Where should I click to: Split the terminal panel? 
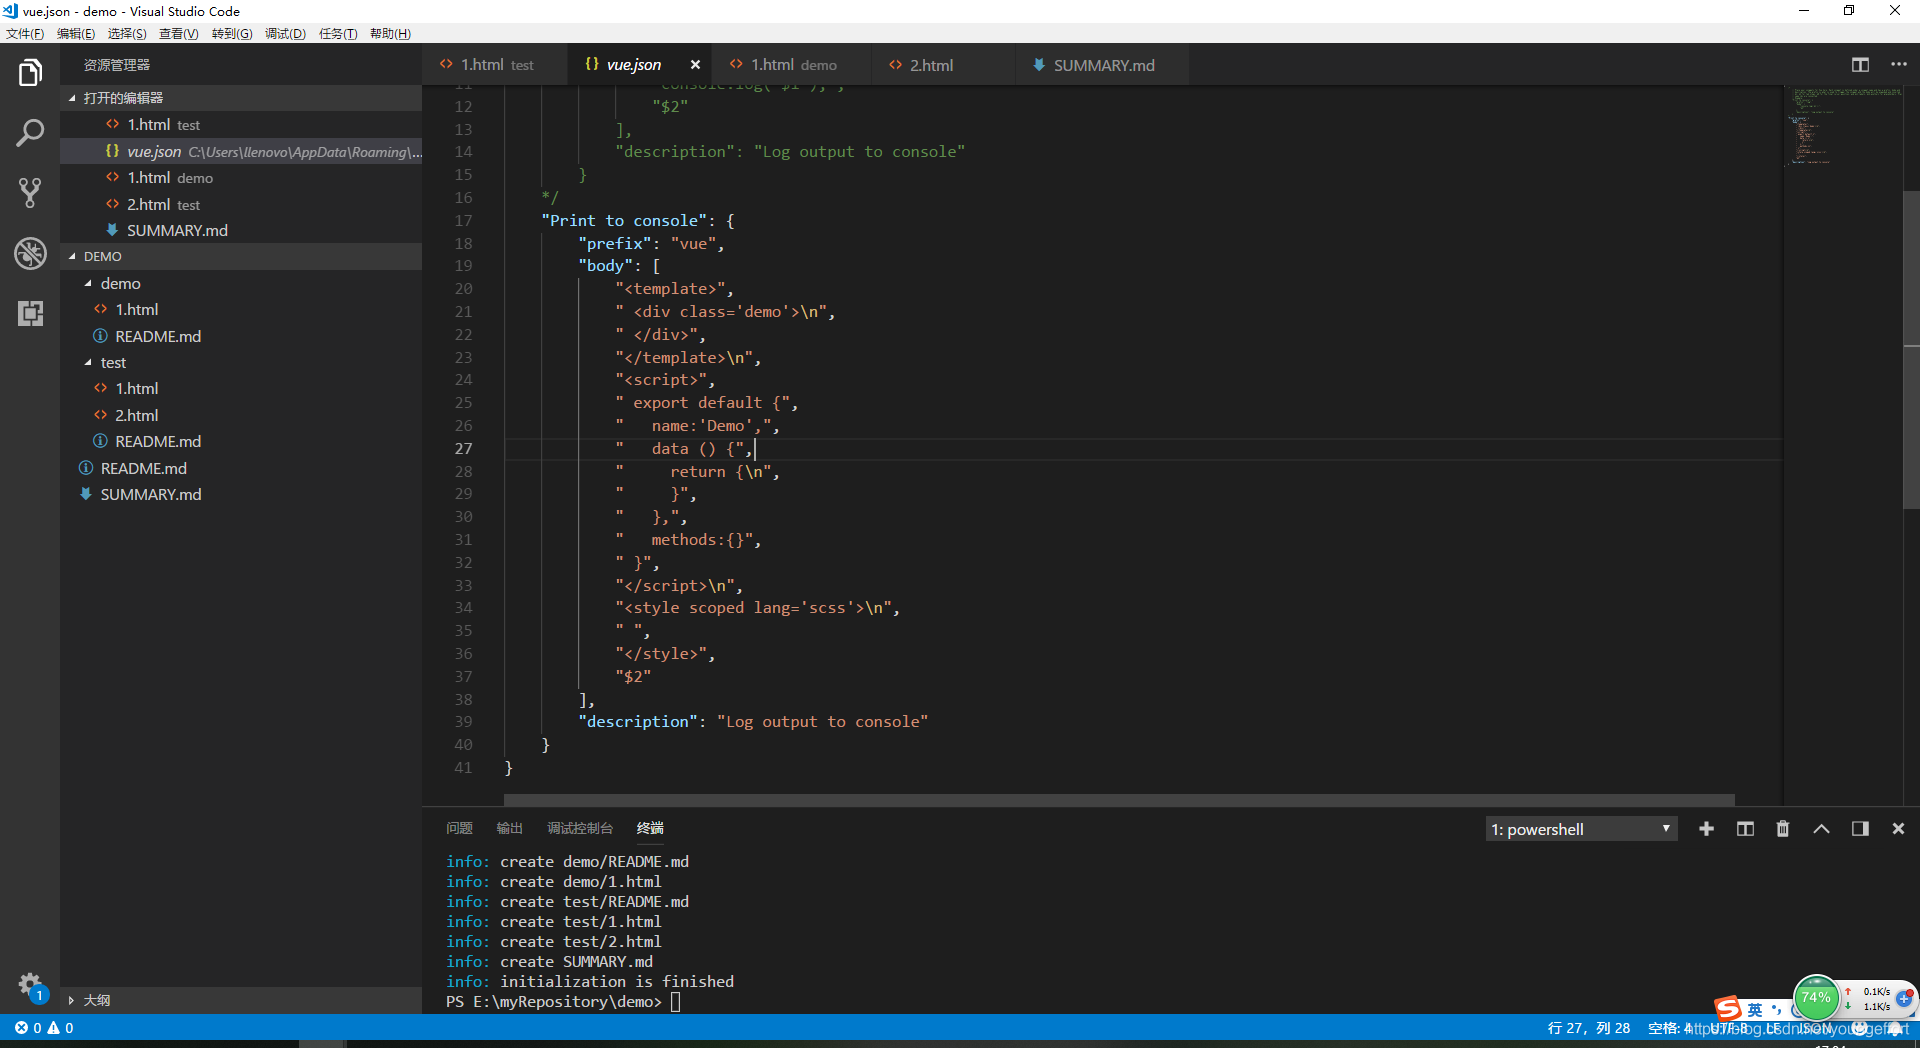[x=1745, y=829]
